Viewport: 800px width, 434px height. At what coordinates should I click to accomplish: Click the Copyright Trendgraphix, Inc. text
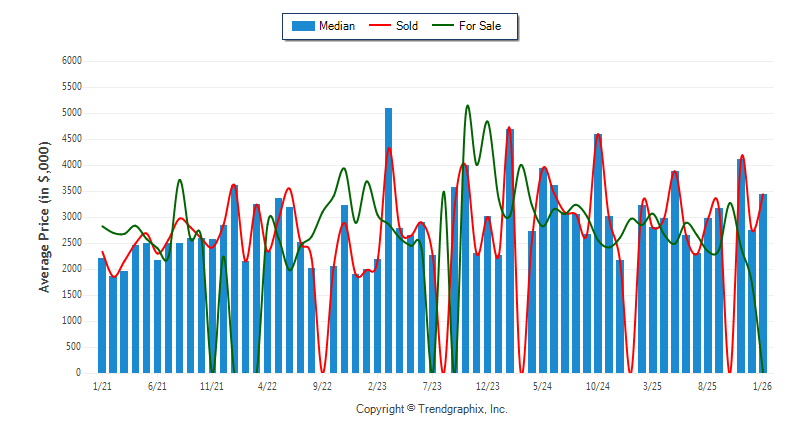click(432, 409)
